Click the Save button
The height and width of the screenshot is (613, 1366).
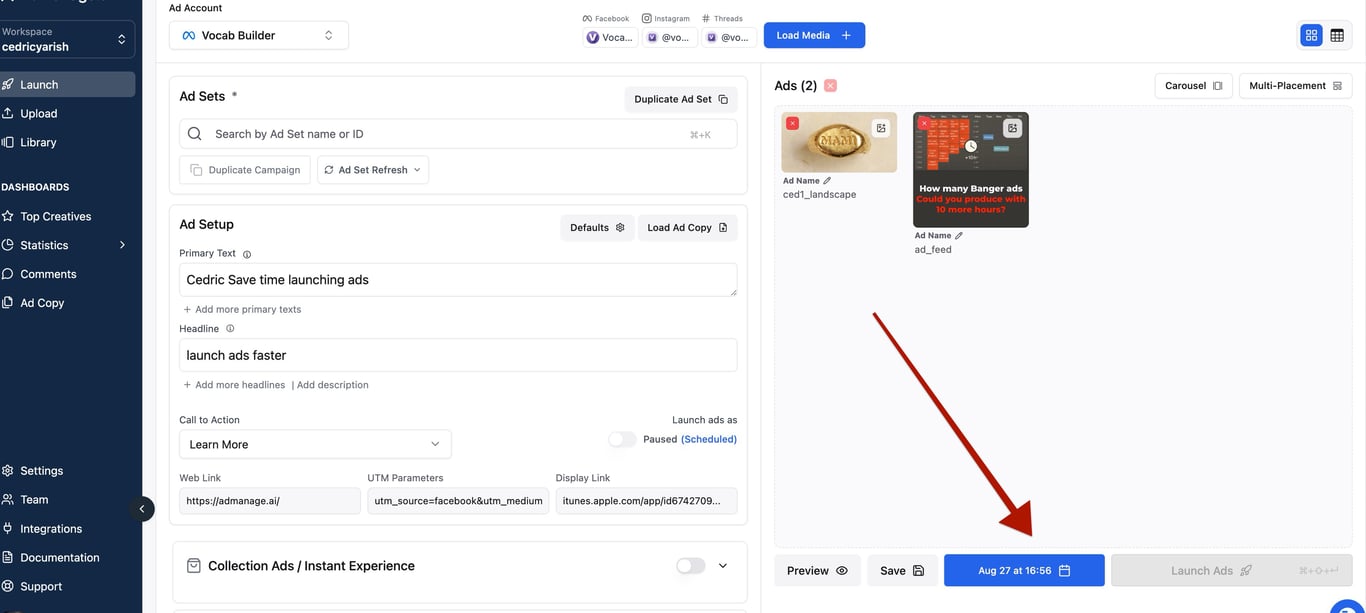[x=902, y=571]
